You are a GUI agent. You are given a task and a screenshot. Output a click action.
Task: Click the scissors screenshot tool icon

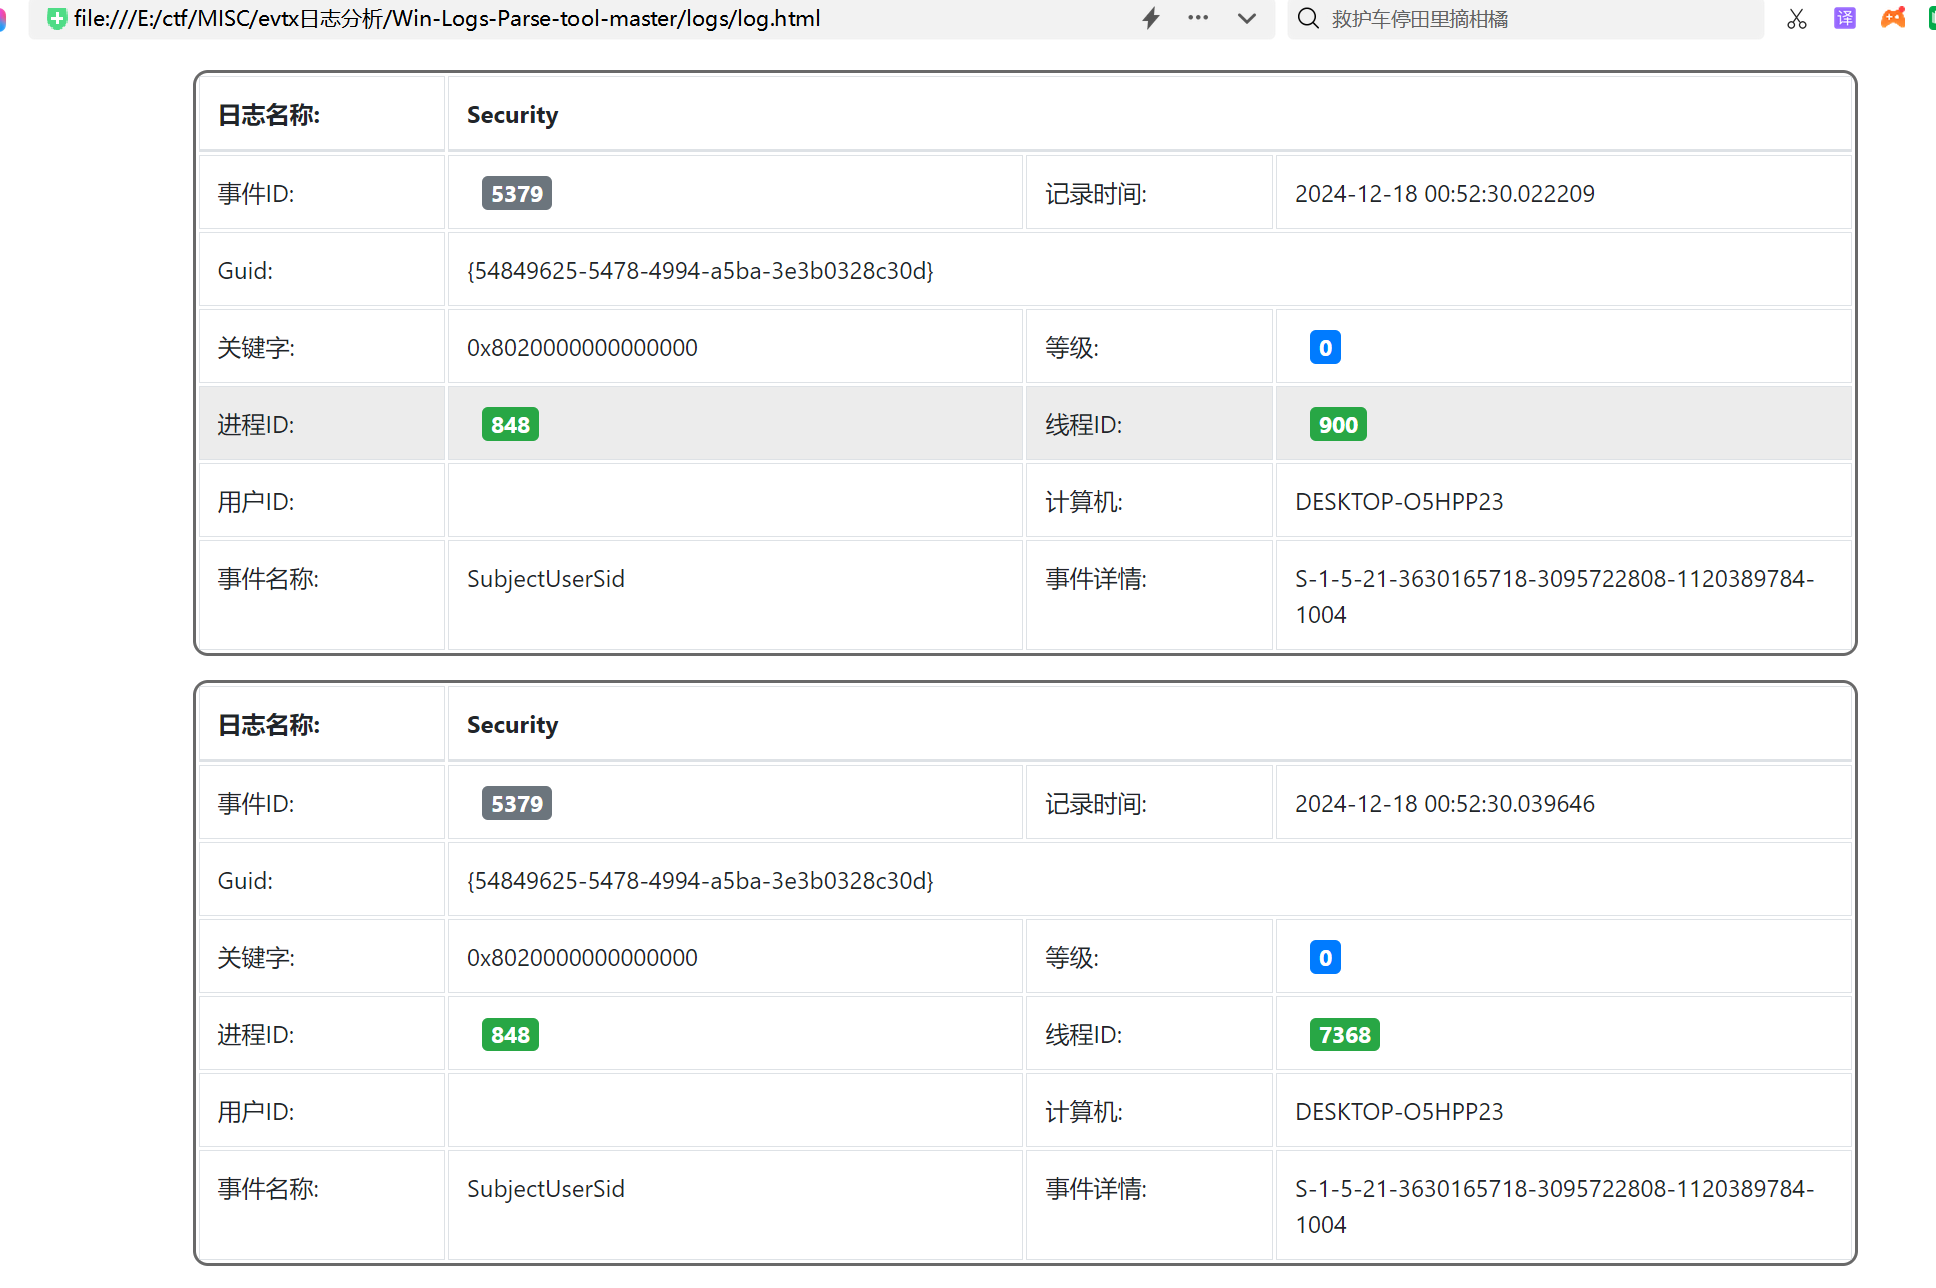coord(1797,18)
